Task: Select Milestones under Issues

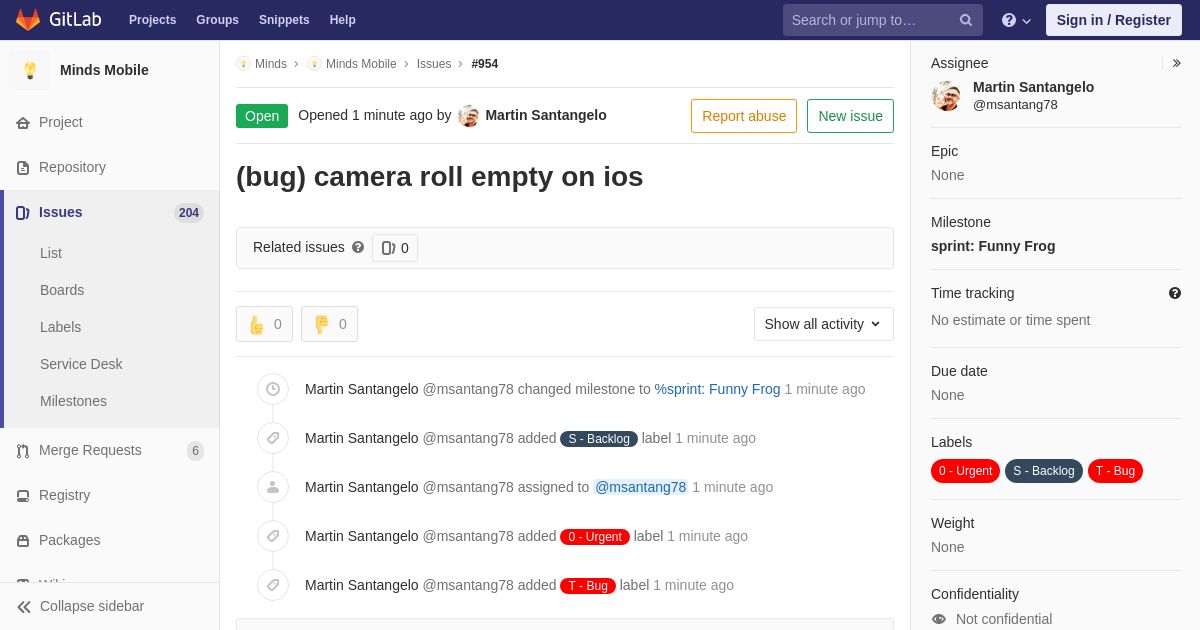Action: 73,401
